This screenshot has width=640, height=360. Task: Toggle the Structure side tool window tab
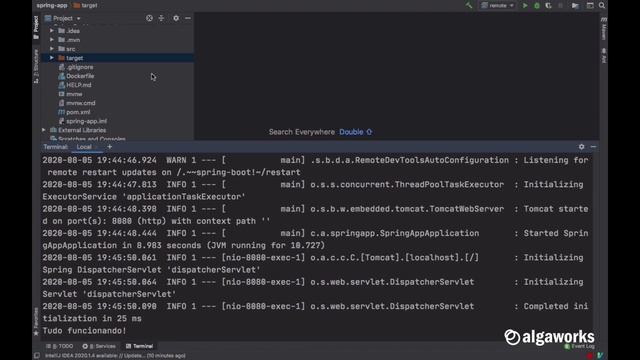36,66
